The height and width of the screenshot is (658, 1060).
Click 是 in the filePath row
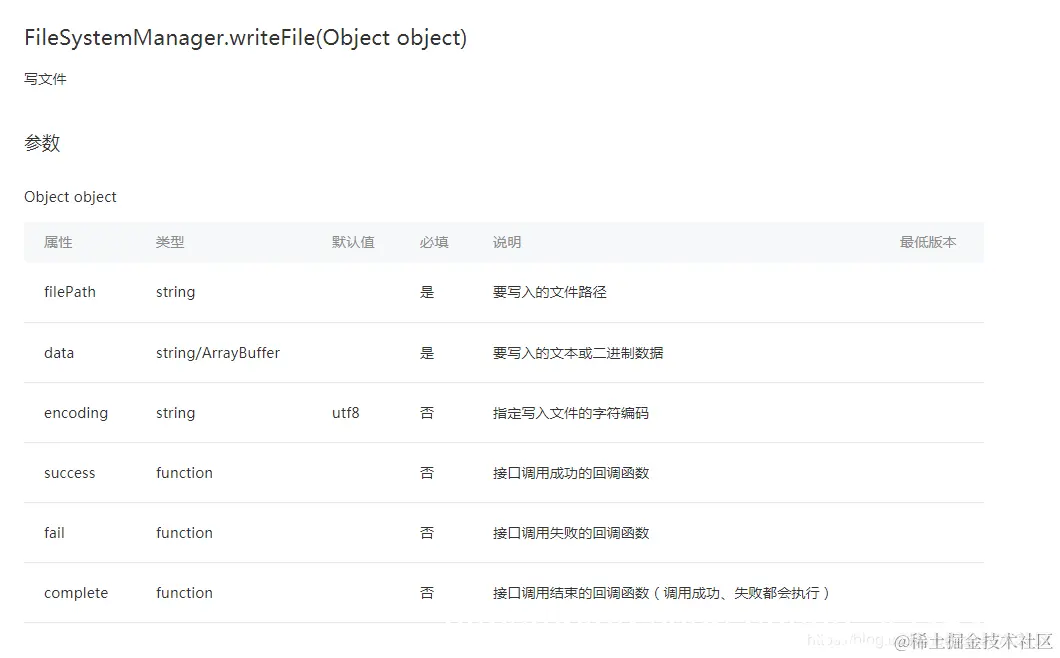pyautogui.click(x=427, y=292)
